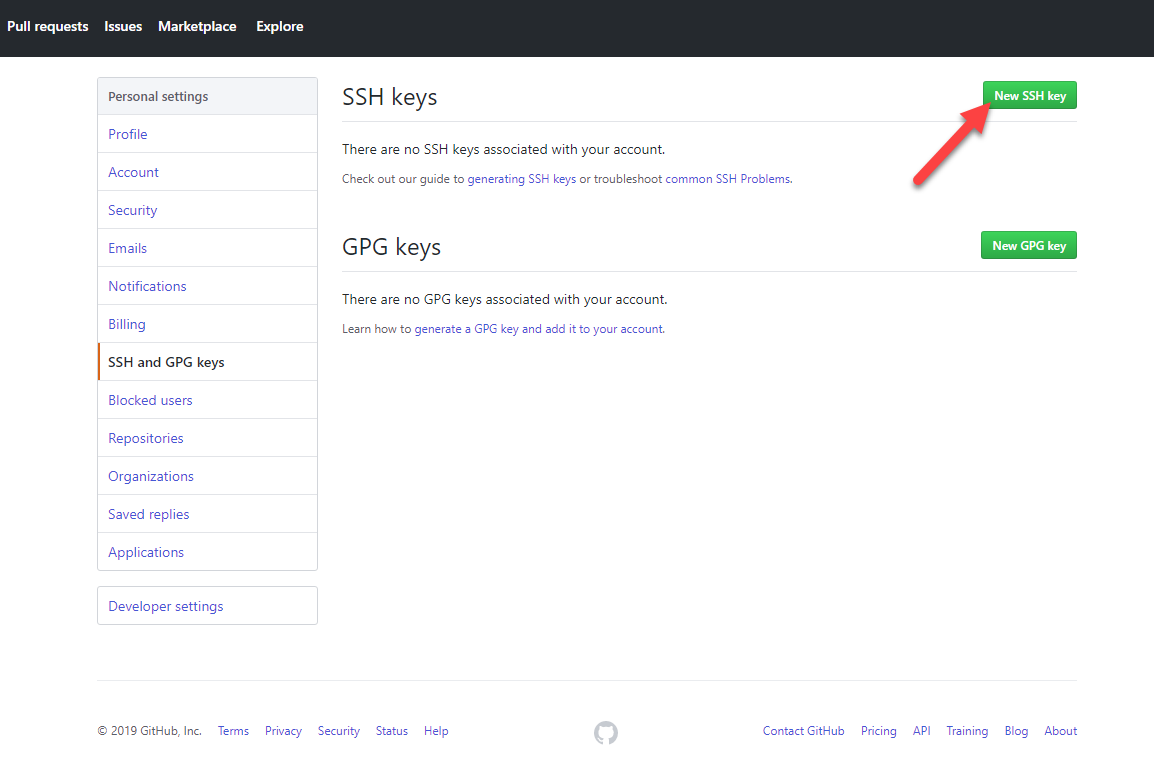
Task: Click the "no GPG keys associated" message
Action: [x=505, y=299]
